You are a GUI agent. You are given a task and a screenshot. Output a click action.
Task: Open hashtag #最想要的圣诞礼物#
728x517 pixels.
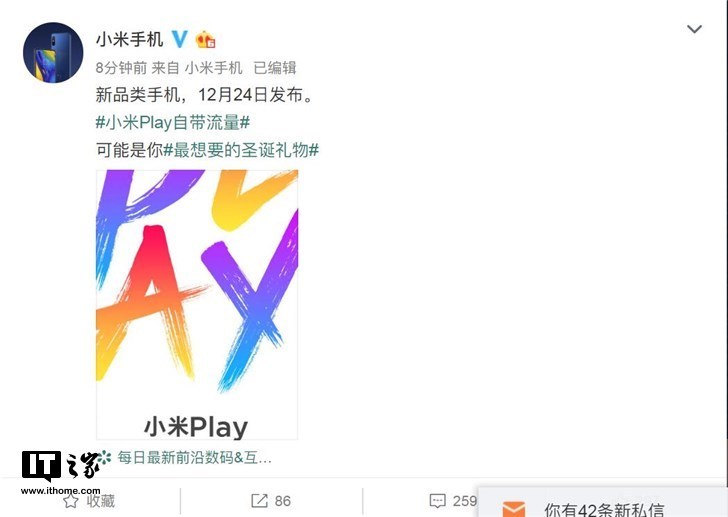[241, 150]
